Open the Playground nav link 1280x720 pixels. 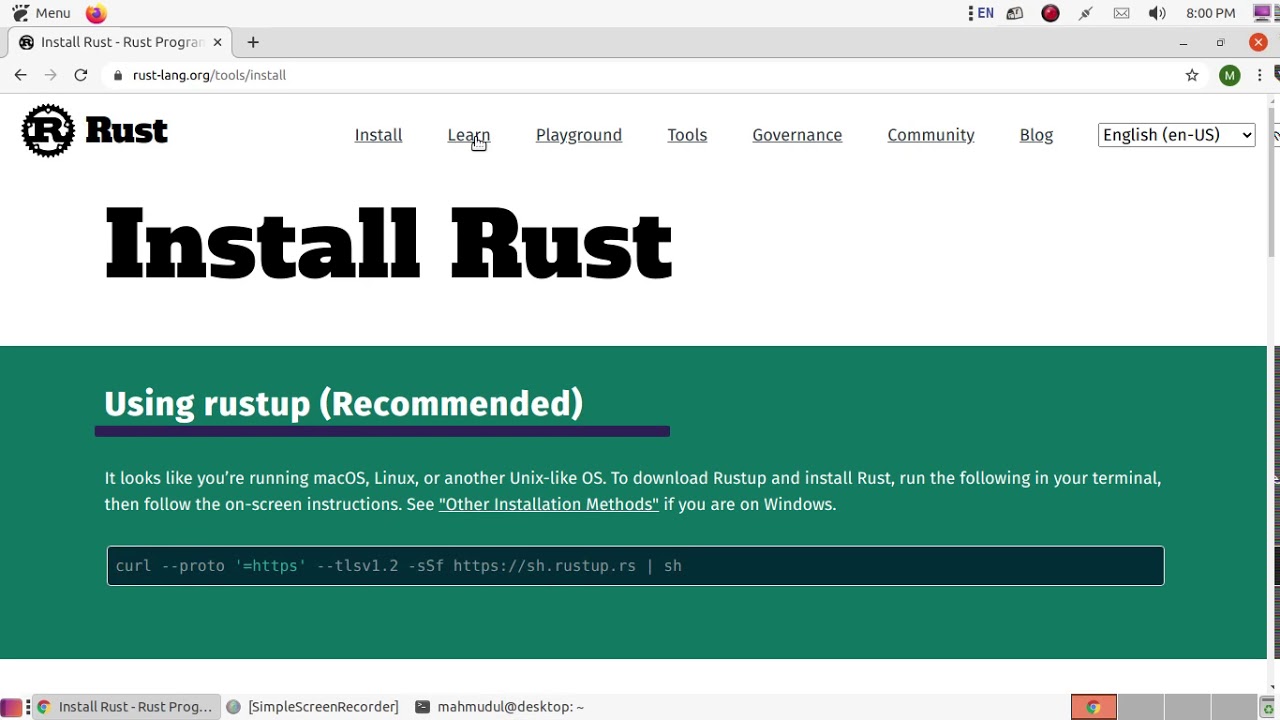[x=579, y=135]
